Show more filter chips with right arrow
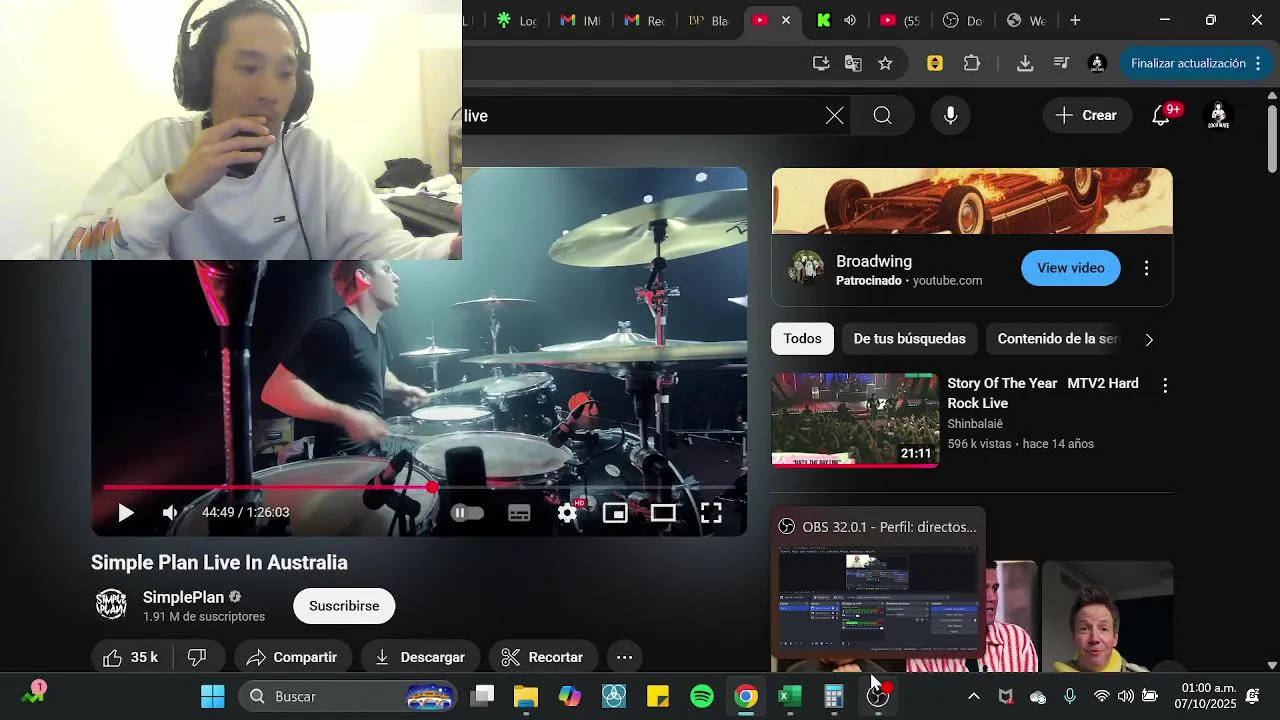 [1149, 340]
